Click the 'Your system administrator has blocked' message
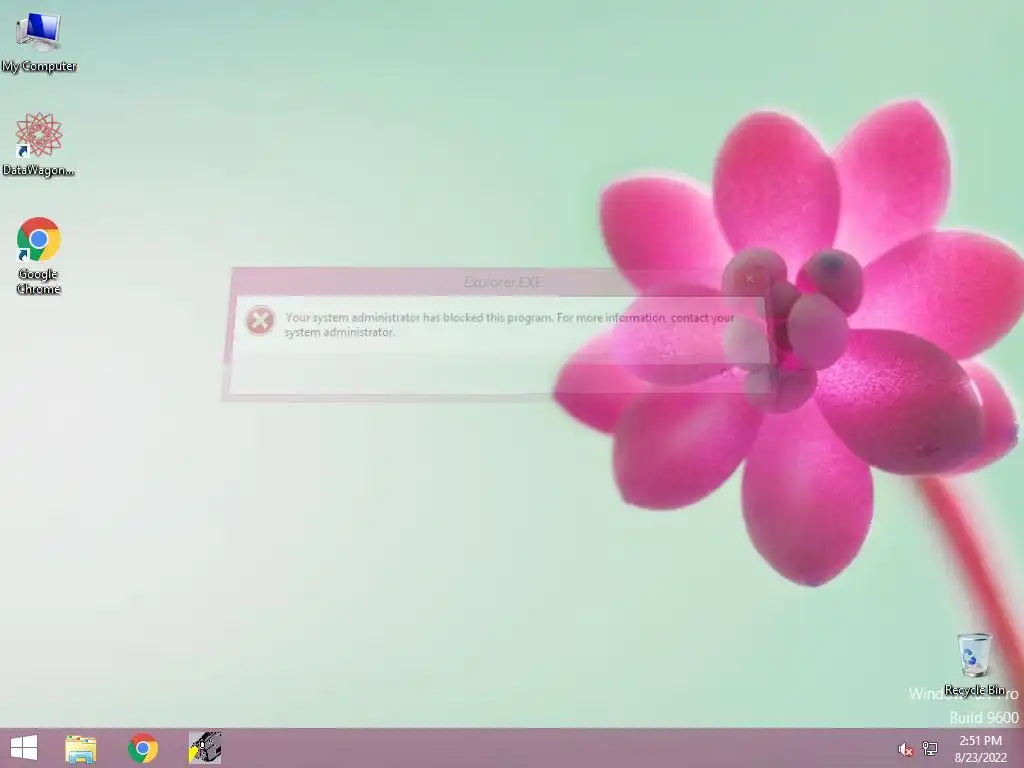 point(509,325)
